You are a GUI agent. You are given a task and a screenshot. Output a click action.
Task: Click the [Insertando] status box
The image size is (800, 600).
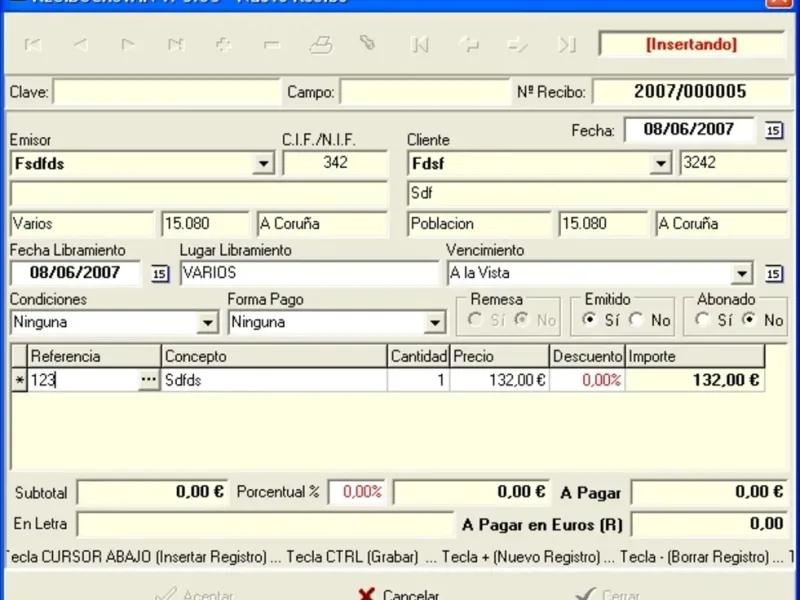(x=691, y=44)
